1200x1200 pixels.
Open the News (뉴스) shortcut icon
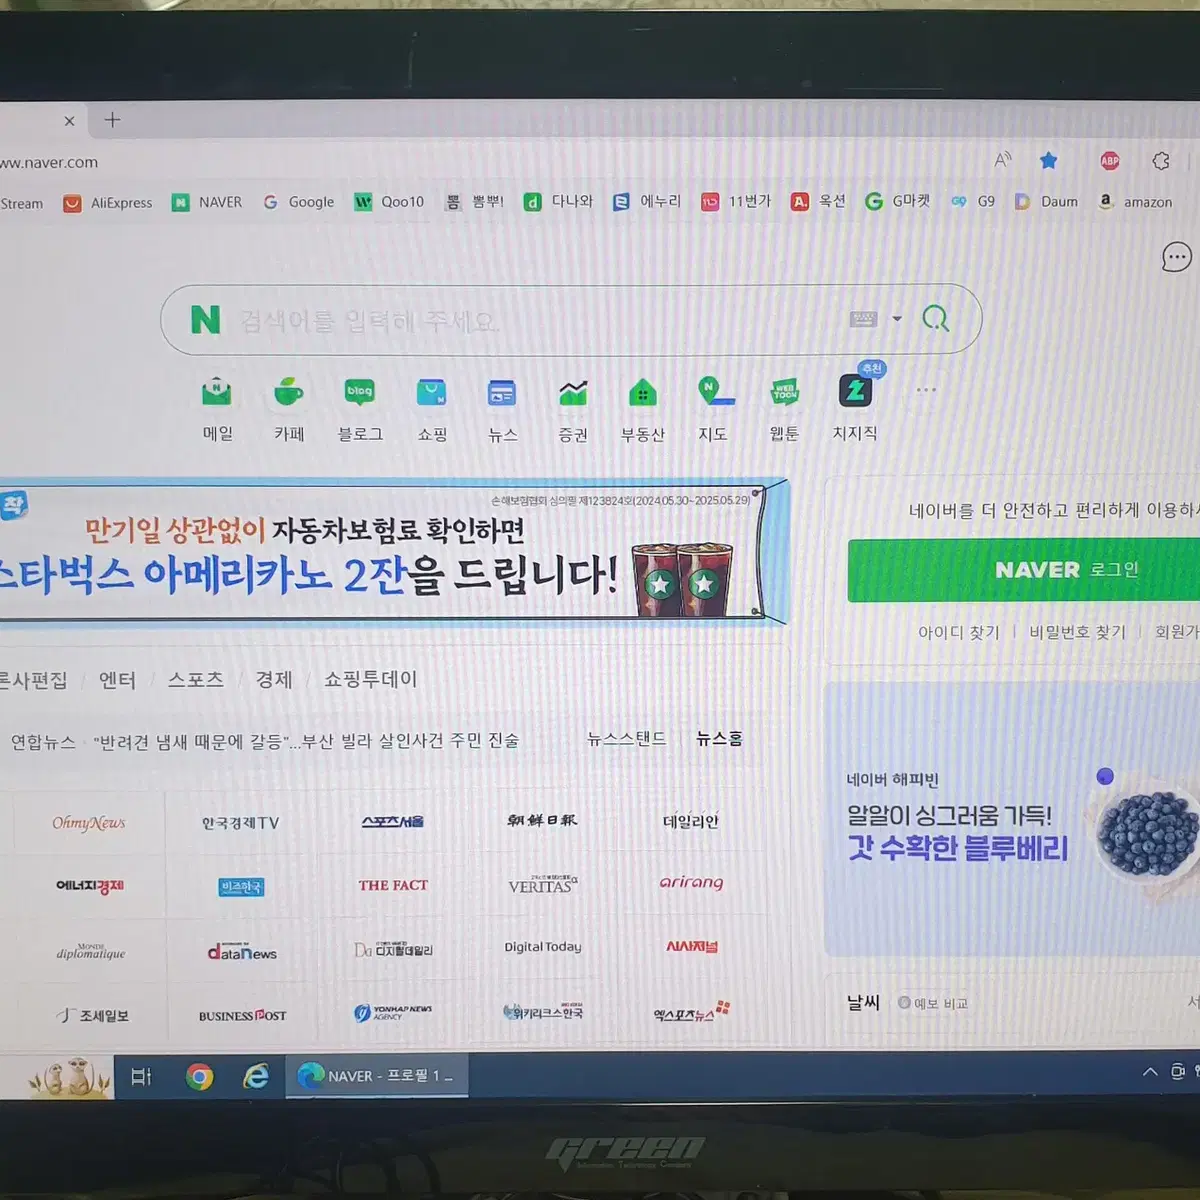[502, 392]
